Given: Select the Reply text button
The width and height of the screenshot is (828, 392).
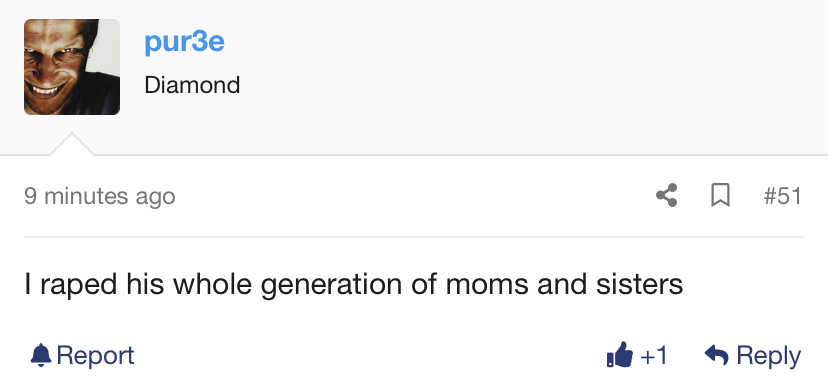Looking at the screenshot, I should [768, 356].
